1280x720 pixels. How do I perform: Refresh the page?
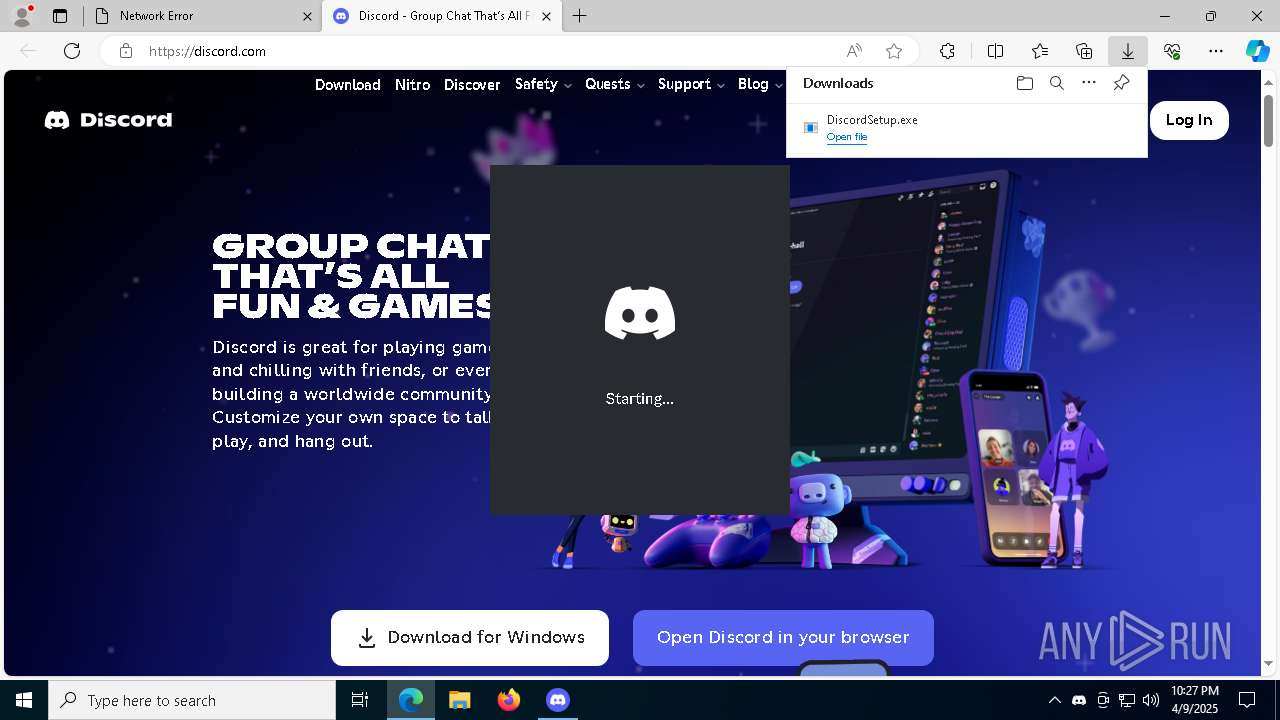coord(72,51)
